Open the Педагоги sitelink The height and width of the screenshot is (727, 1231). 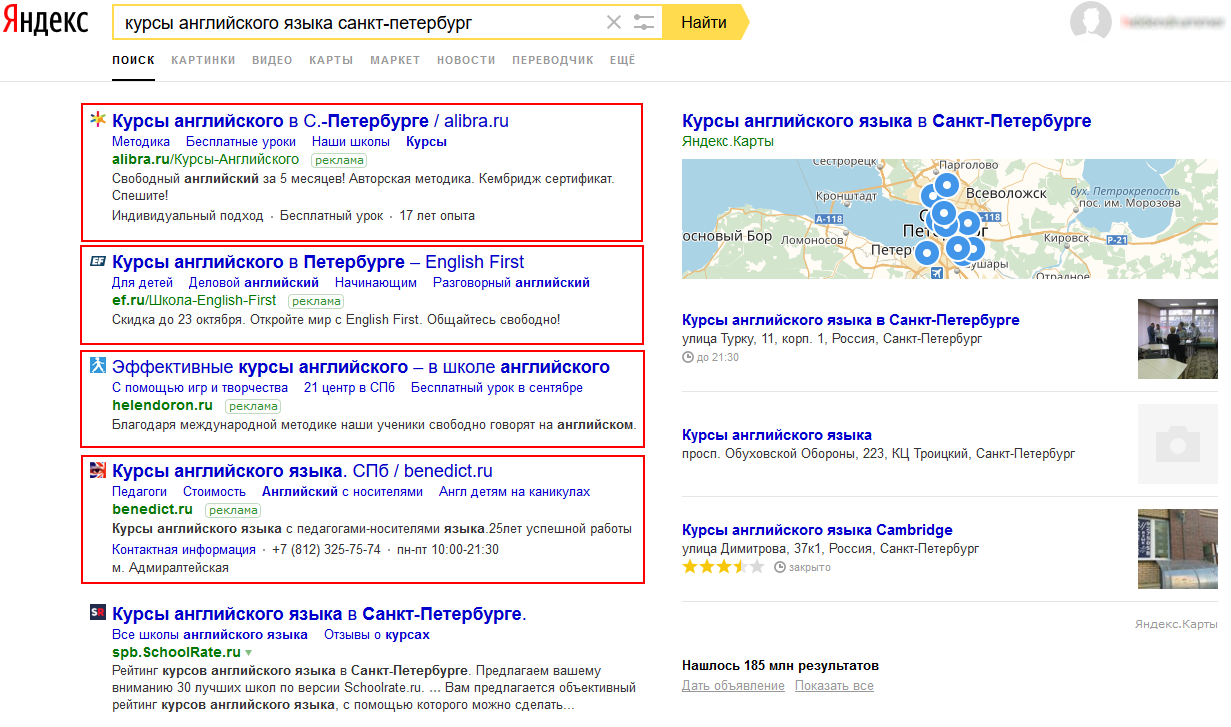[139, 492]
